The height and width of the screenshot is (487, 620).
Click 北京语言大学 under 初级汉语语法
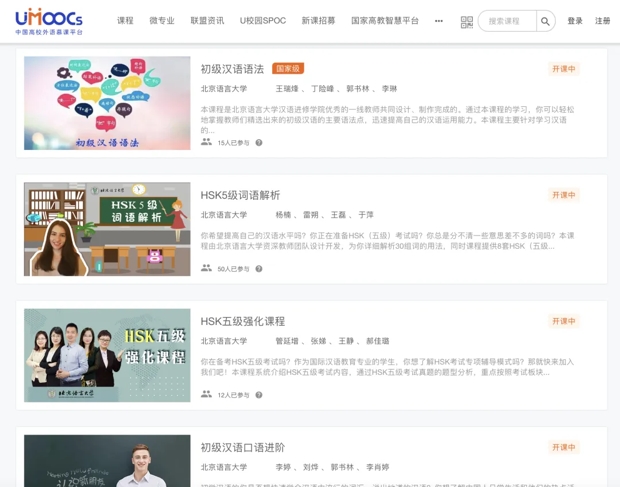(x=224, y=89)
